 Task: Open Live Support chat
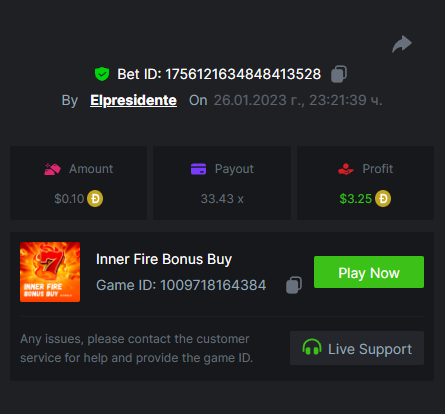pos(357,348)
